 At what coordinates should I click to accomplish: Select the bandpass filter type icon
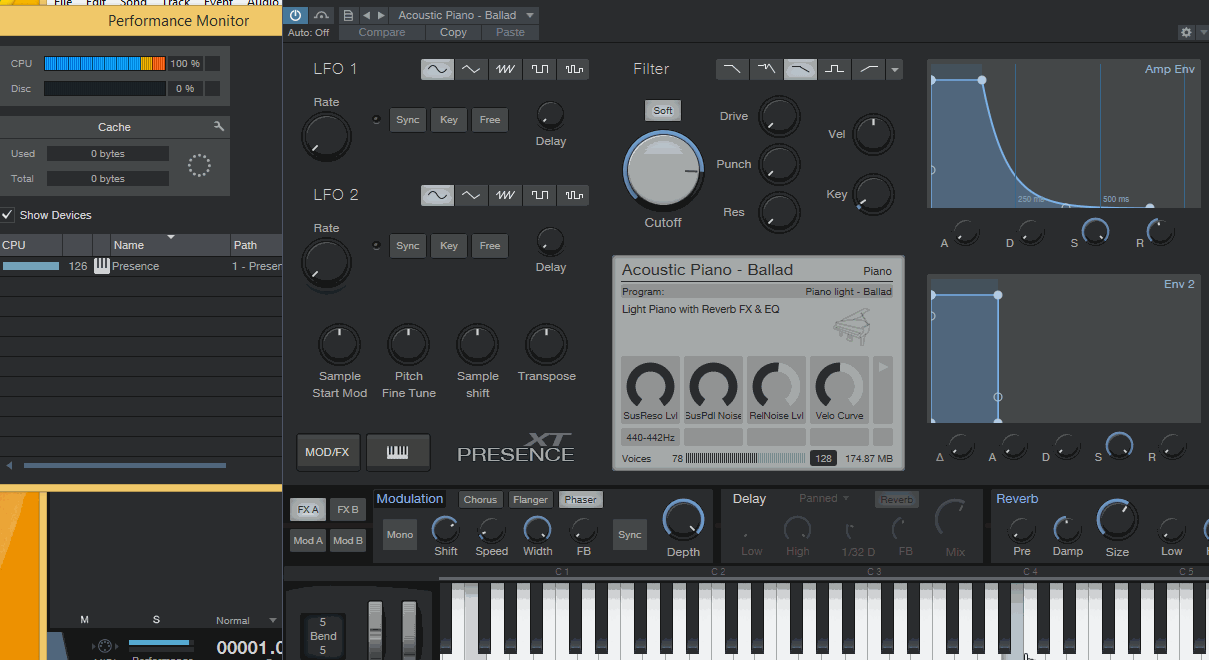coord(835,69)
